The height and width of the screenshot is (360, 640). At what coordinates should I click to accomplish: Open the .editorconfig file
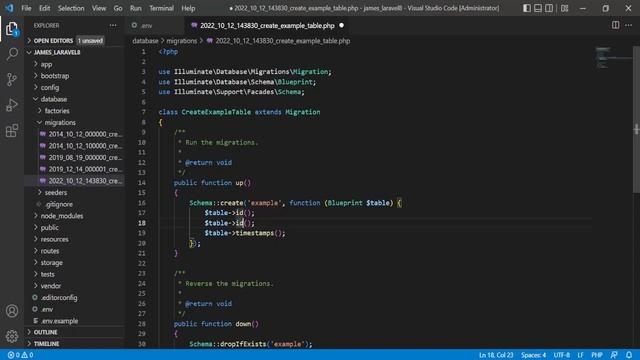click(x=75, y=298)
